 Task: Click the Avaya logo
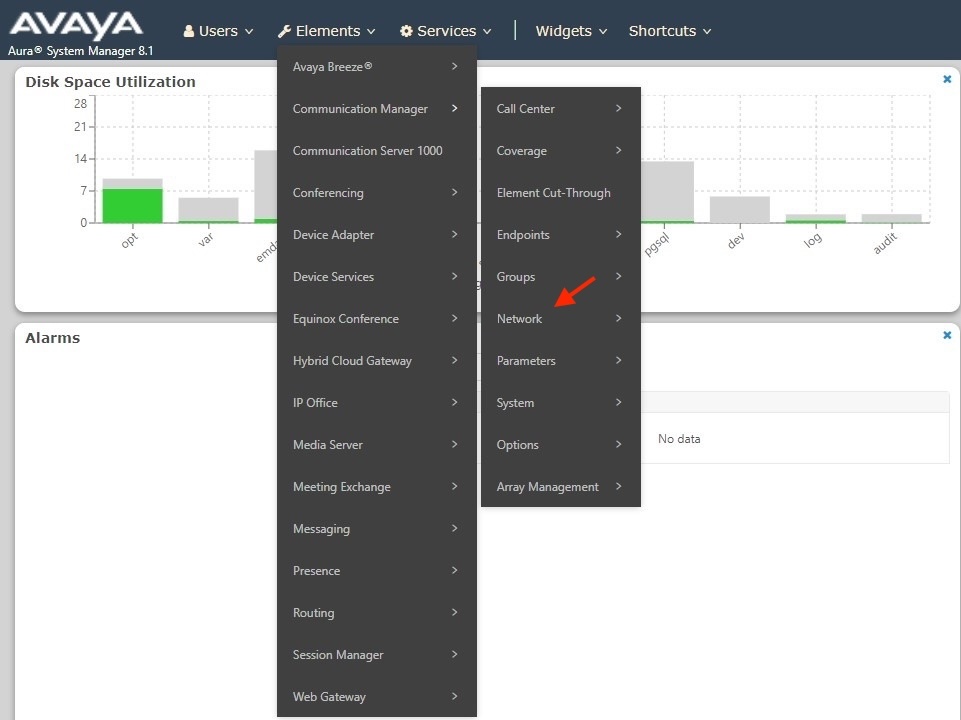pos(76,26)
